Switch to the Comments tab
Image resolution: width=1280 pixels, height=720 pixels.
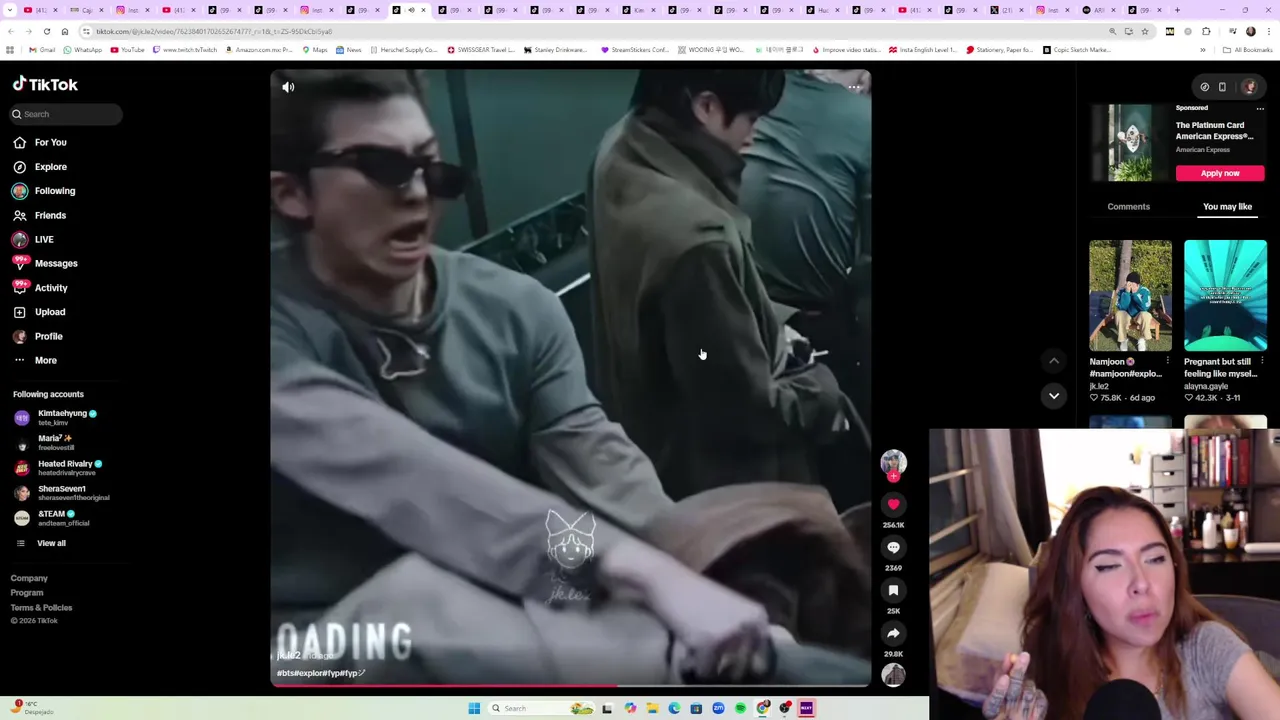point(1128,206)
